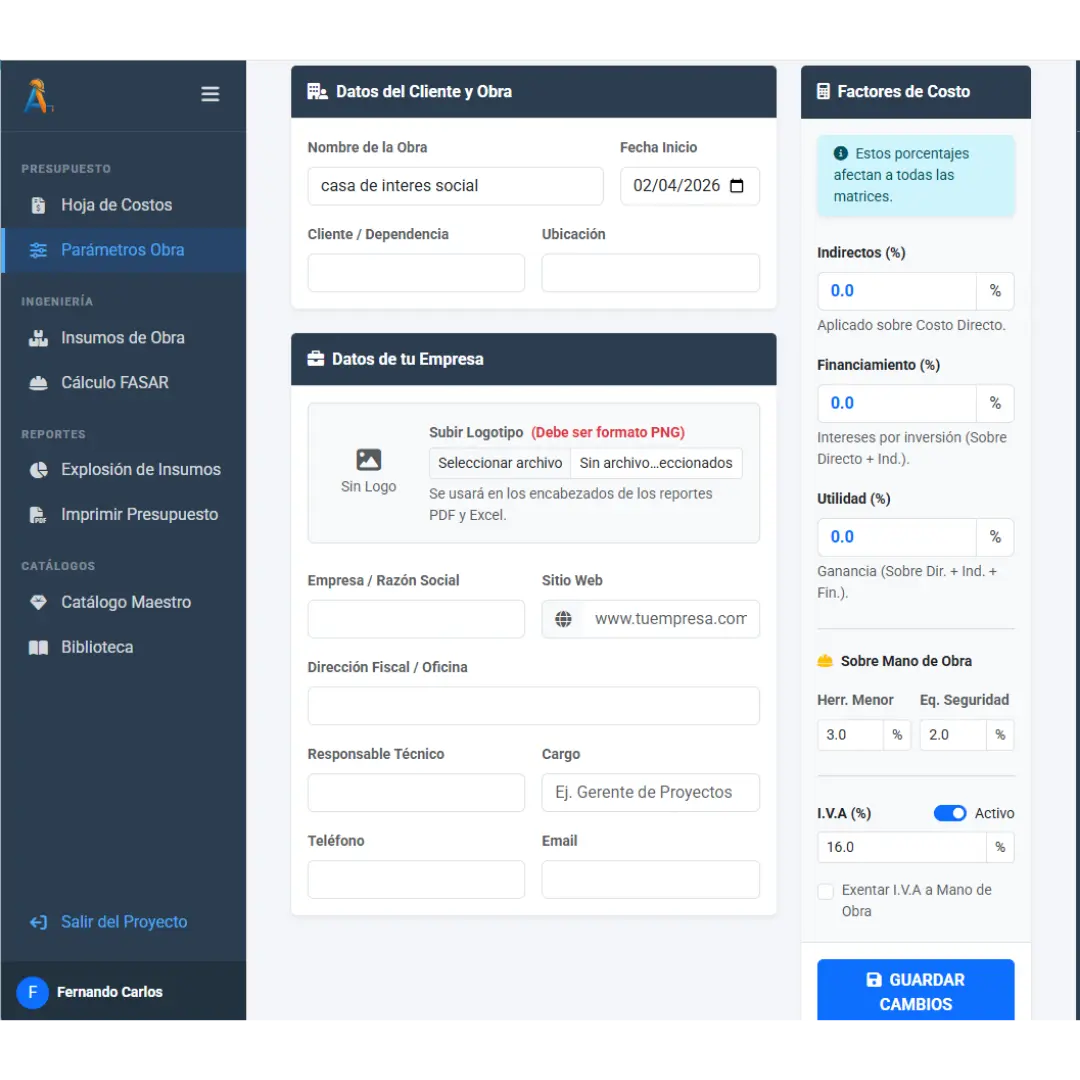Click the Financiamiento percentage field

[897, 404]
